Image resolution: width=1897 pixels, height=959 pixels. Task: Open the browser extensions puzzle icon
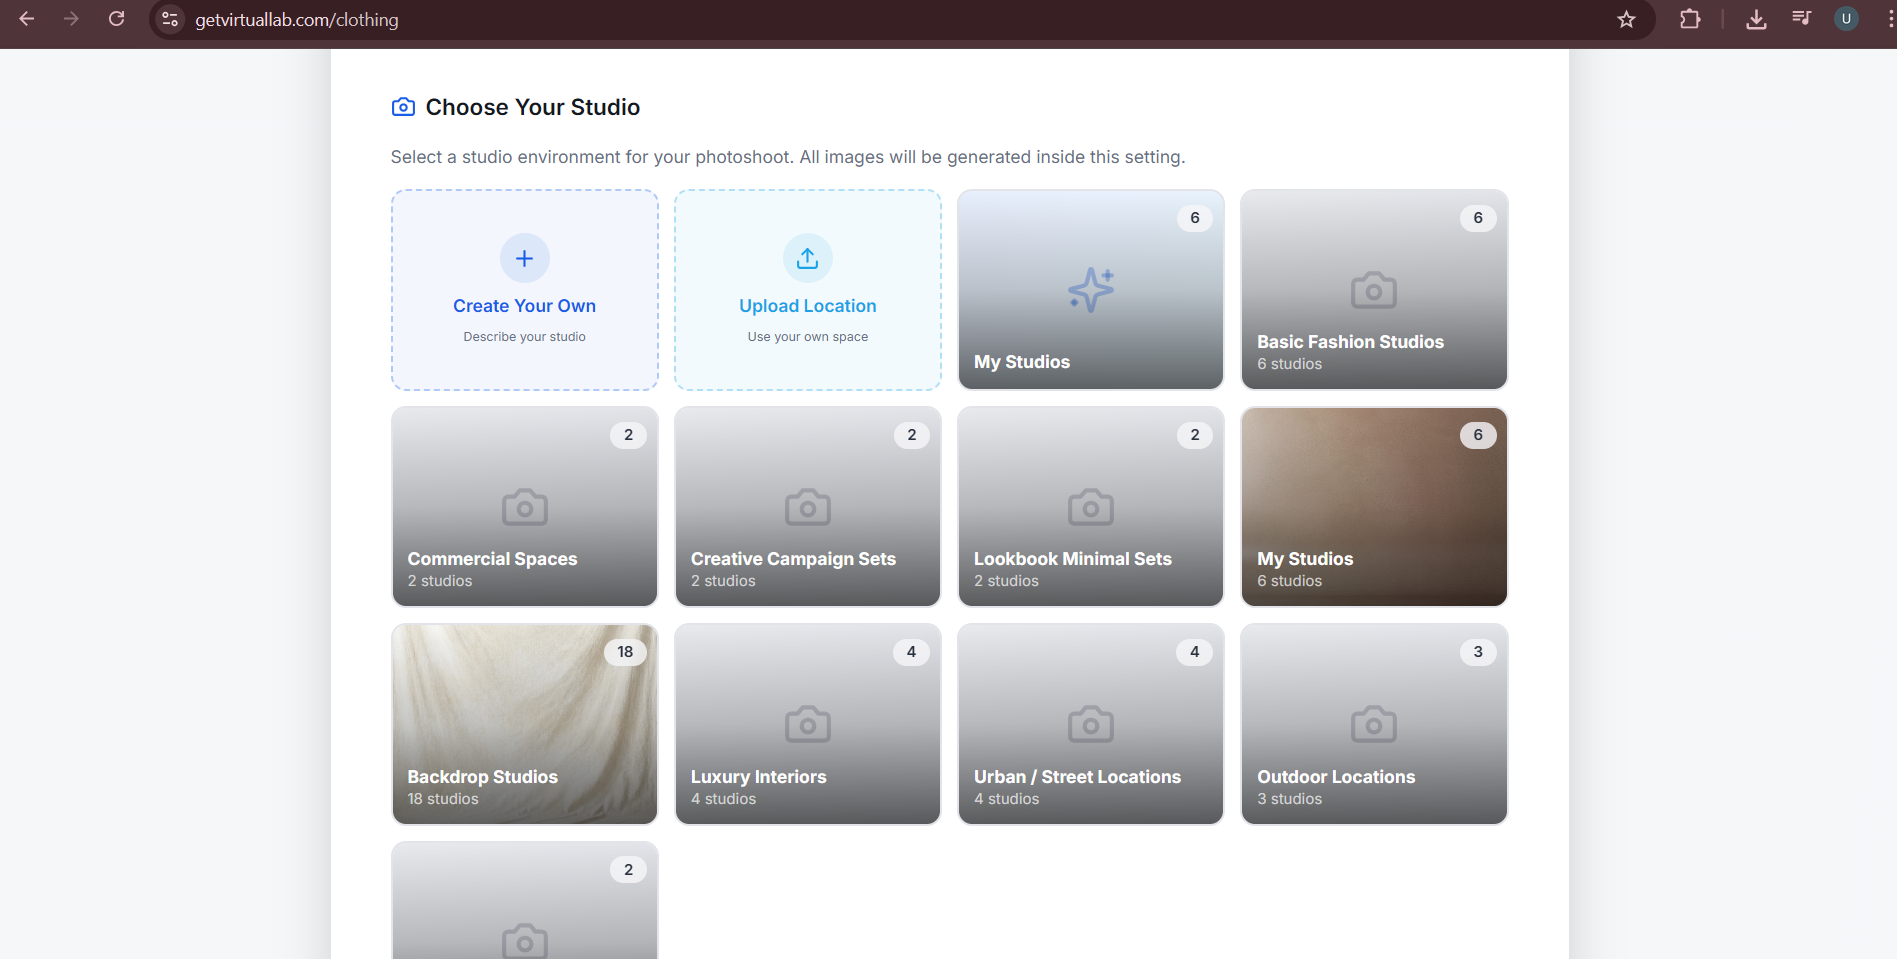tap(1690, 19)
